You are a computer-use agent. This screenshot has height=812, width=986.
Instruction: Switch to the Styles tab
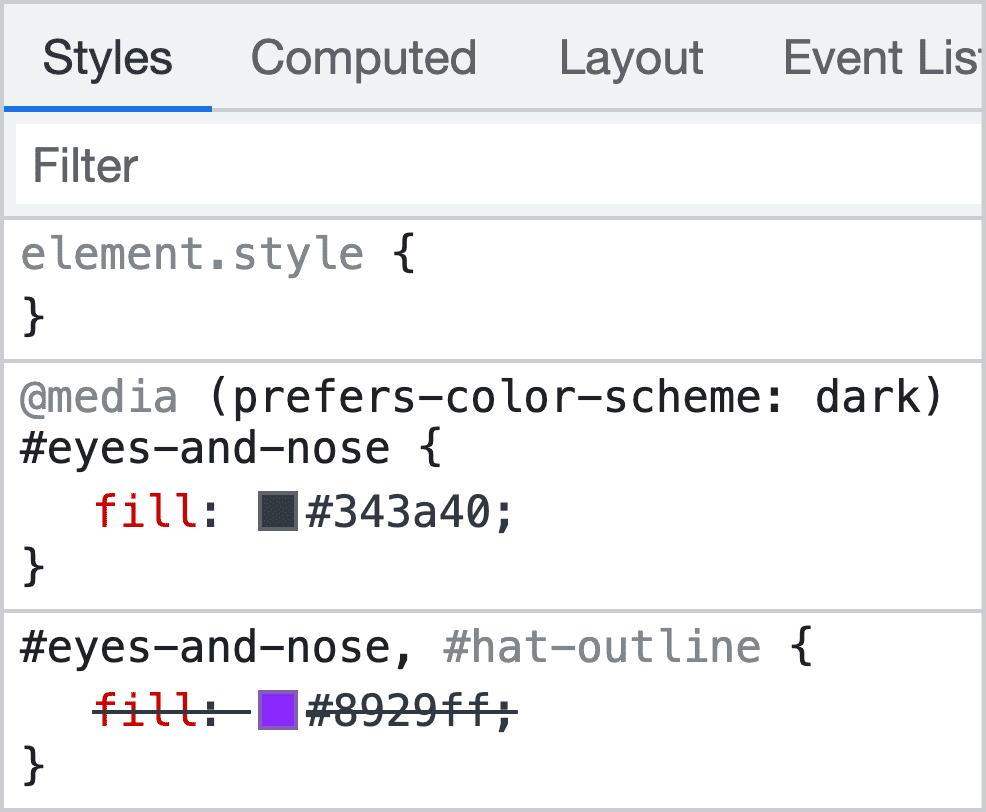point(107,58)
